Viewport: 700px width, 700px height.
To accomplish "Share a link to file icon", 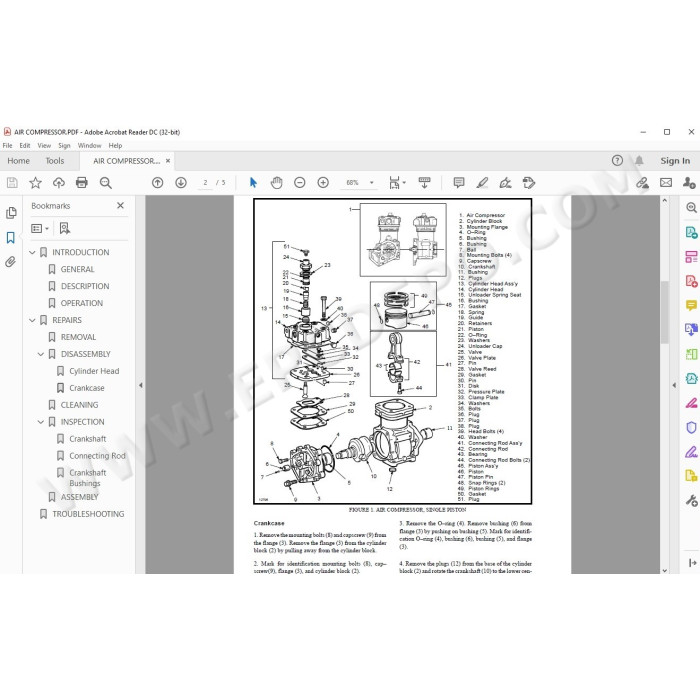I will point(642,183).
